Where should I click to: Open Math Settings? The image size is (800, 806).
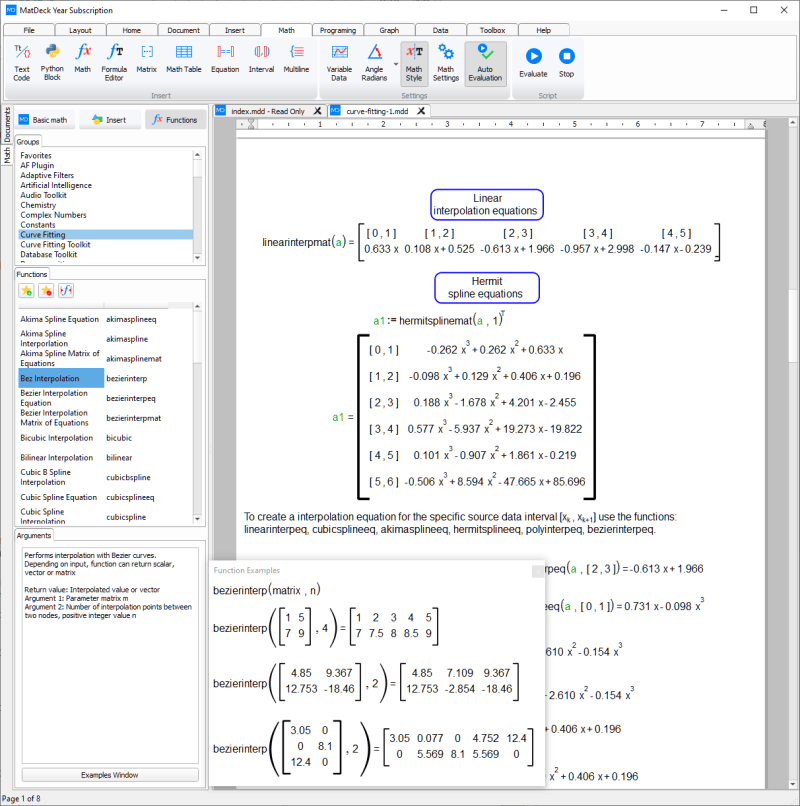[446, 63]
